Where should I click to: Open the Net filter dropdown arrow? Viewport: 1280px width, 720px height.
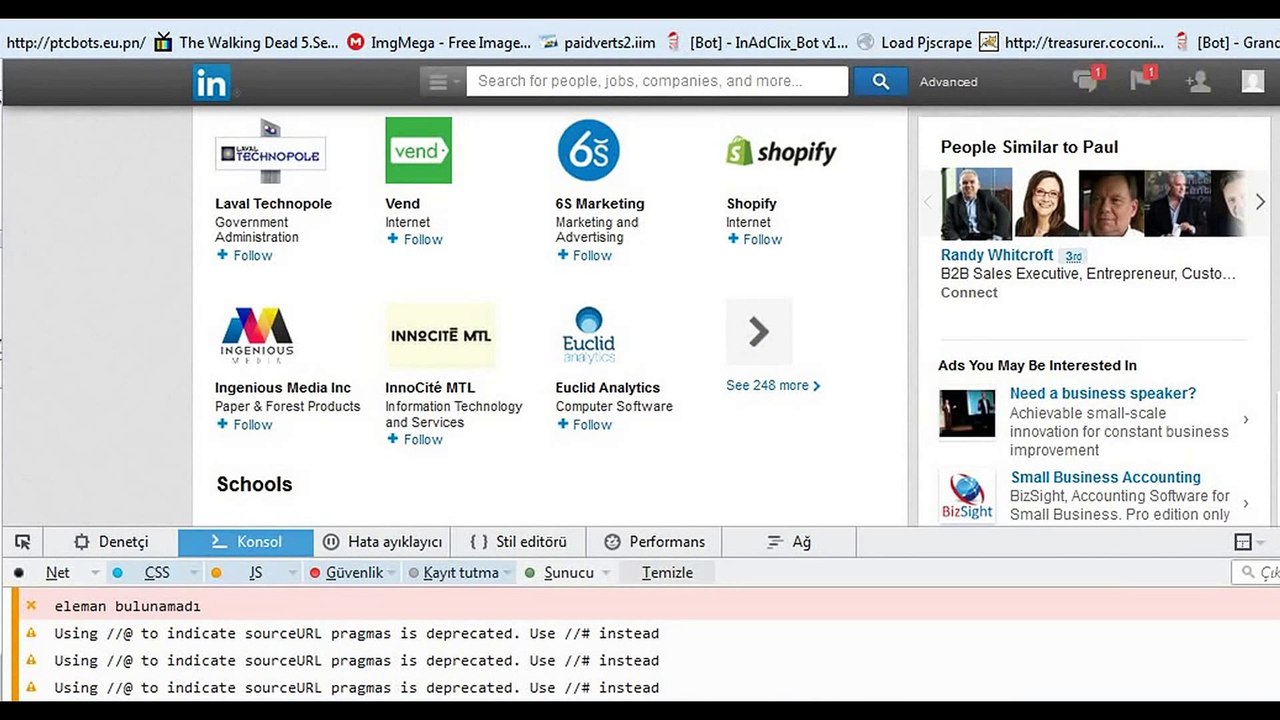pos(96,573)
